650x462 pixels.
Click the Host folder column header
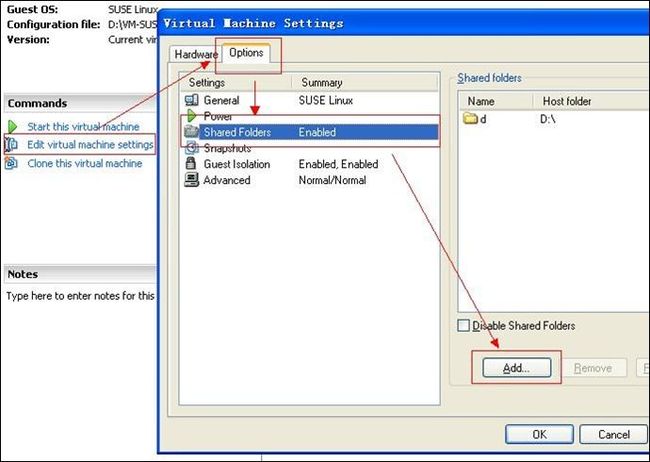point(591,101)
